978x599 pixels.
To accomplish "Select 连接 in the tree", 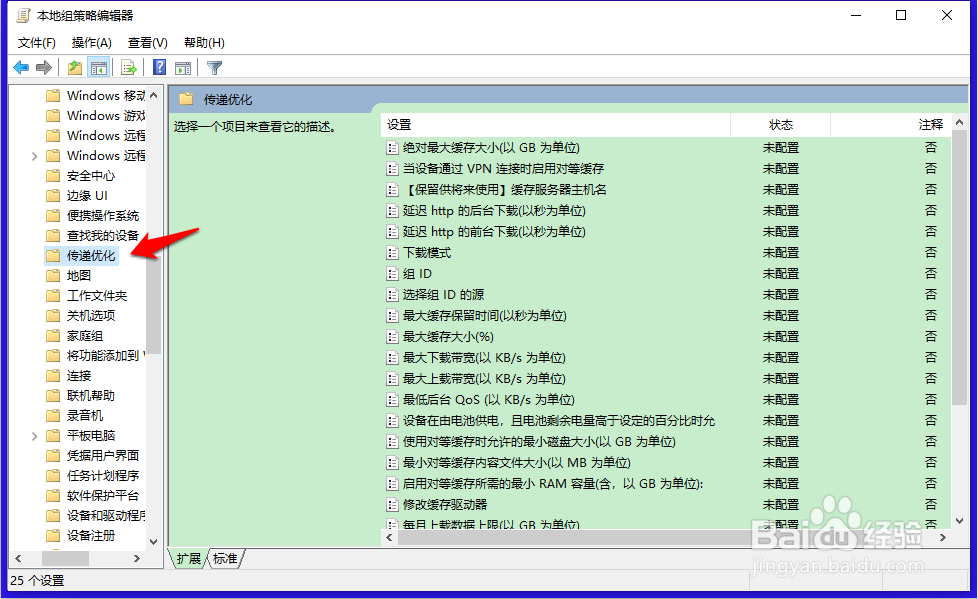I will (79, 375).
